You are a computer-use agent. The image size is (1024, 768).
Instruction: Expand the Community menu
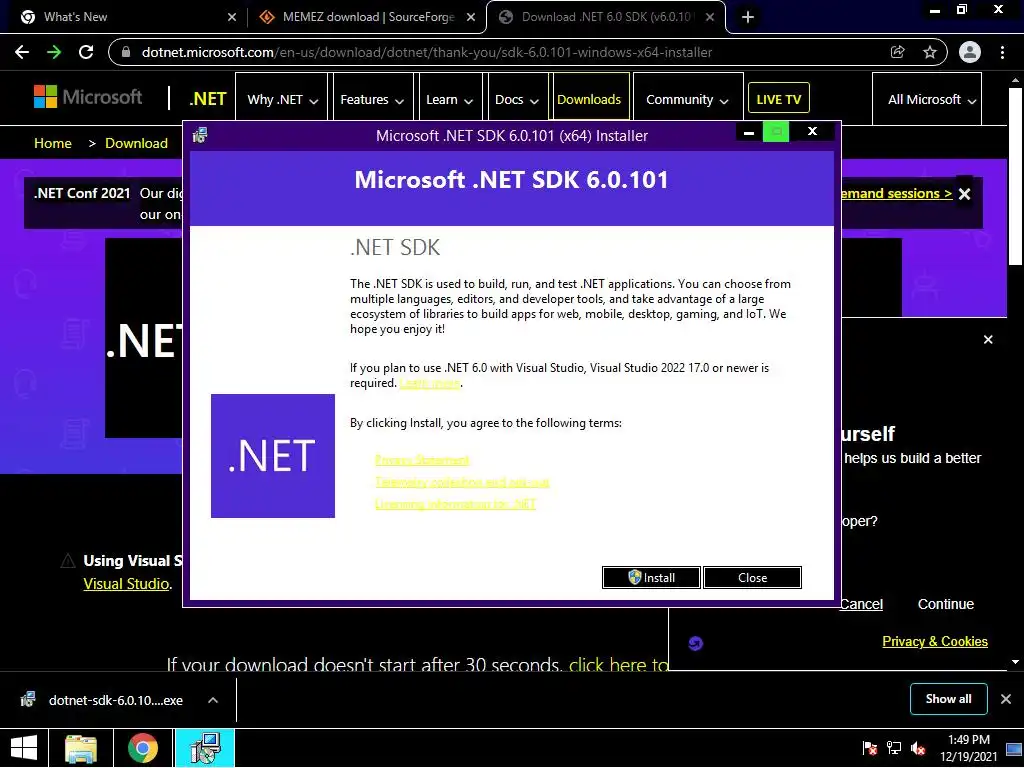[x=687, y=100]
